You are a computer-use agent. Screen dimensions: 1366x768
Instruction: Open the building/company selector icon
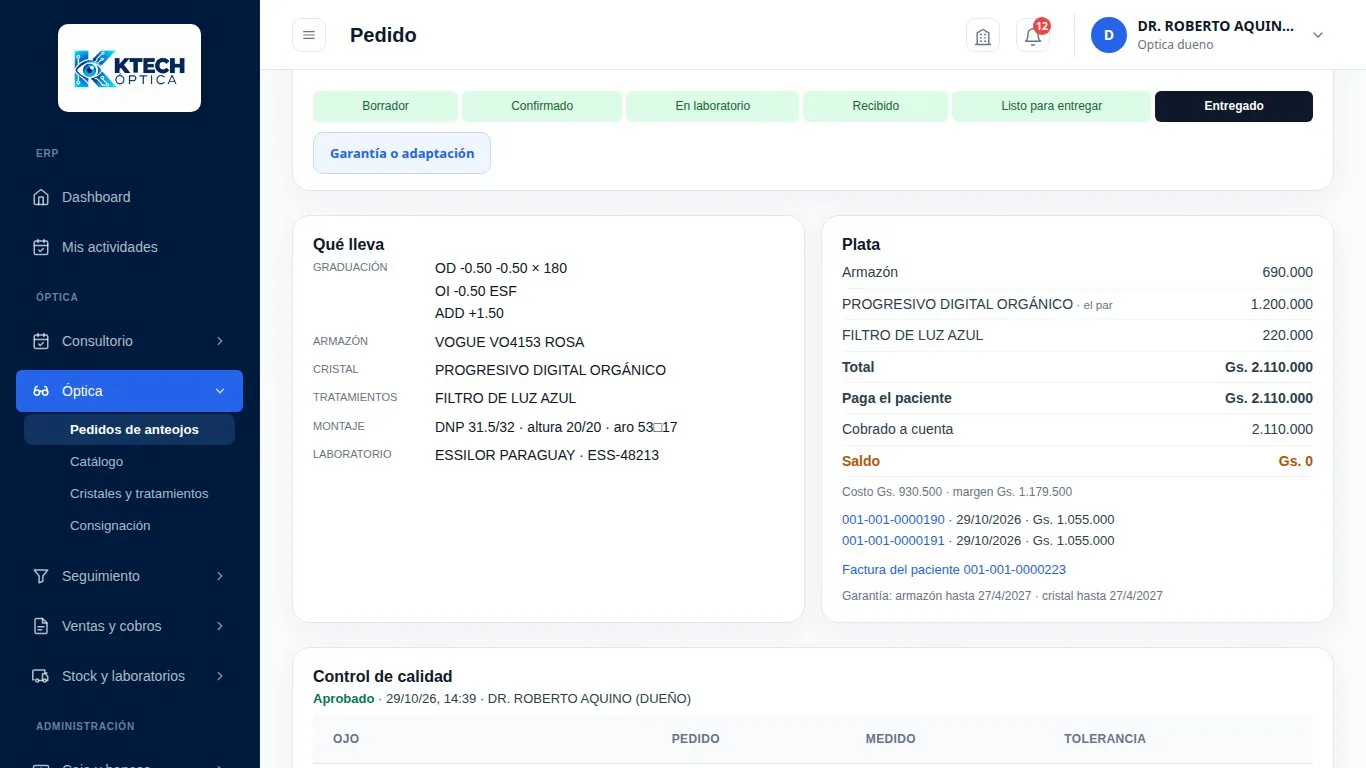pyautogui.click(x=983, y=35)
